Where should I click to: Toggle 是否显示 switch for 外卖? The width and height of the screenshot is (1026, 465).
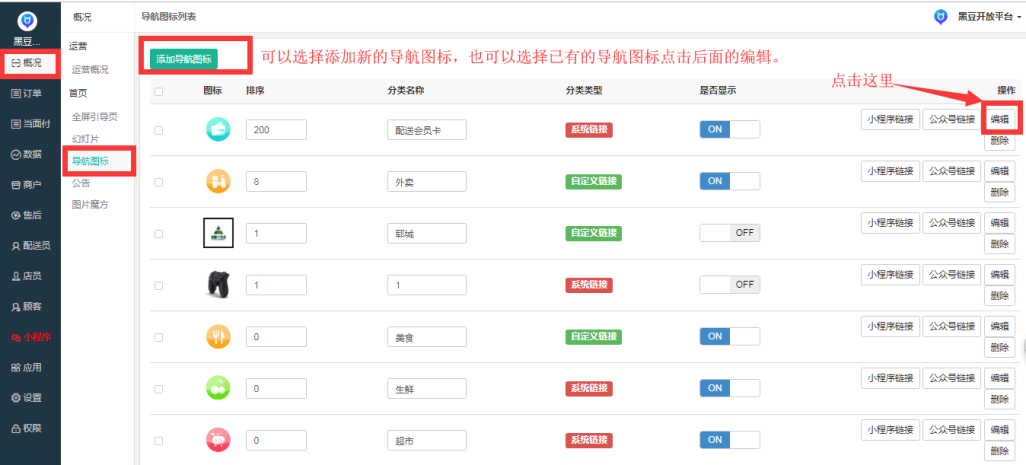[730, 181]
